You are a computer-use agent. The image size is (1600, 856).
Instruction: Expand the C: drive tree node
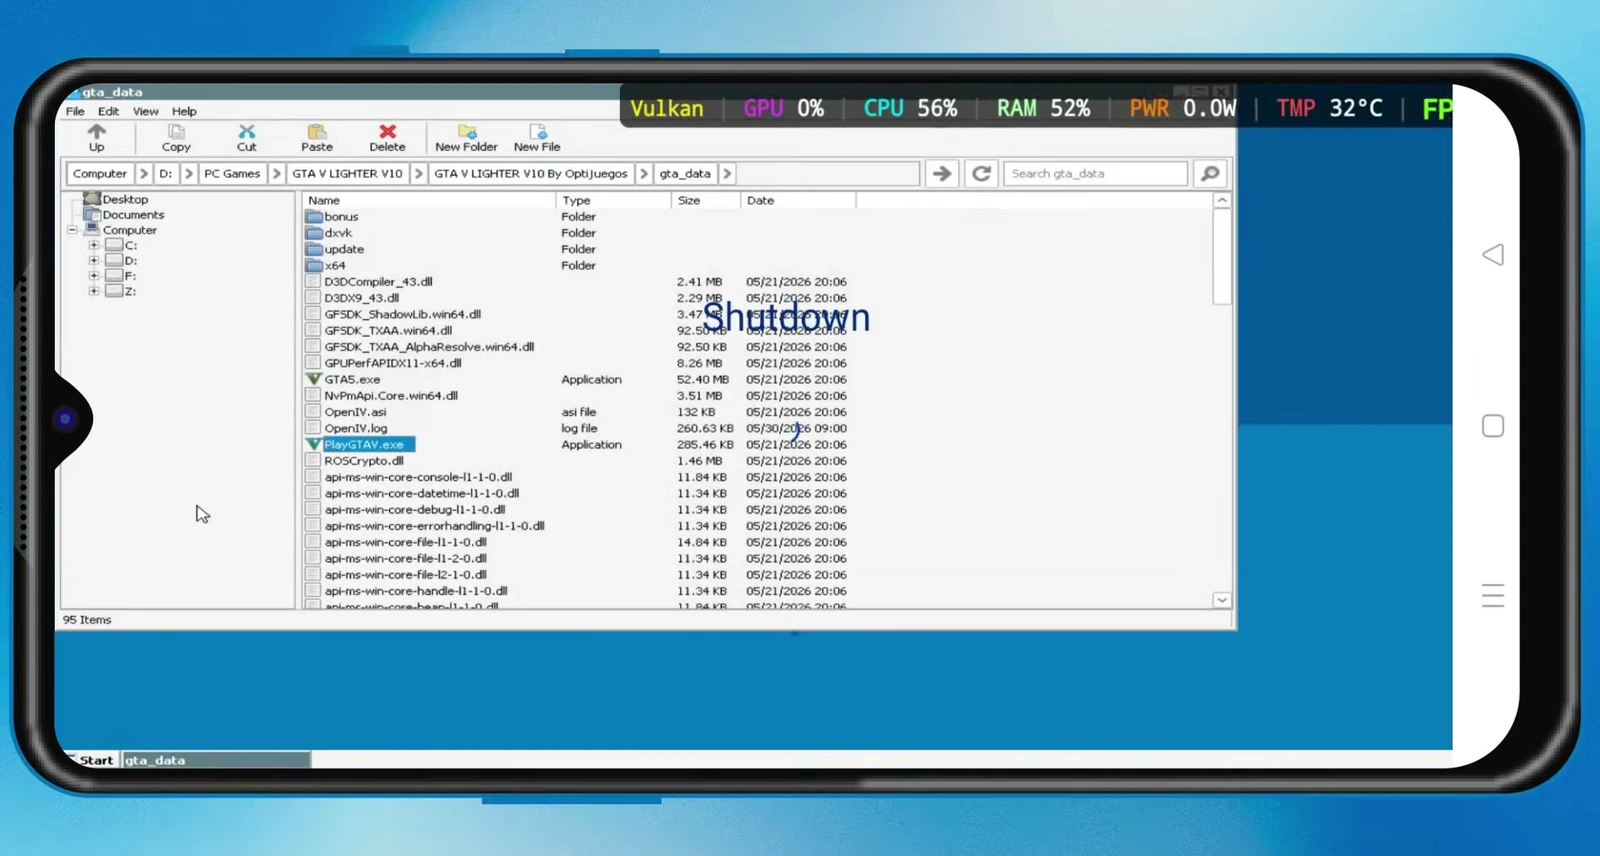[94, 245]
